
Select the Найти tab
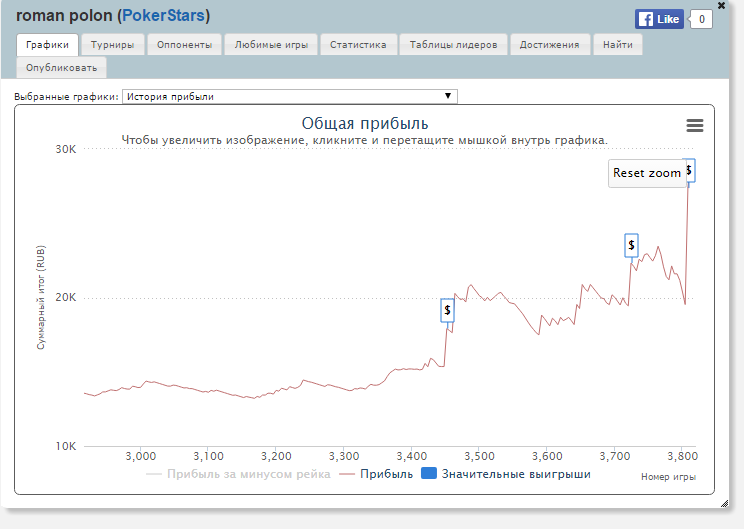click(618, 45)
